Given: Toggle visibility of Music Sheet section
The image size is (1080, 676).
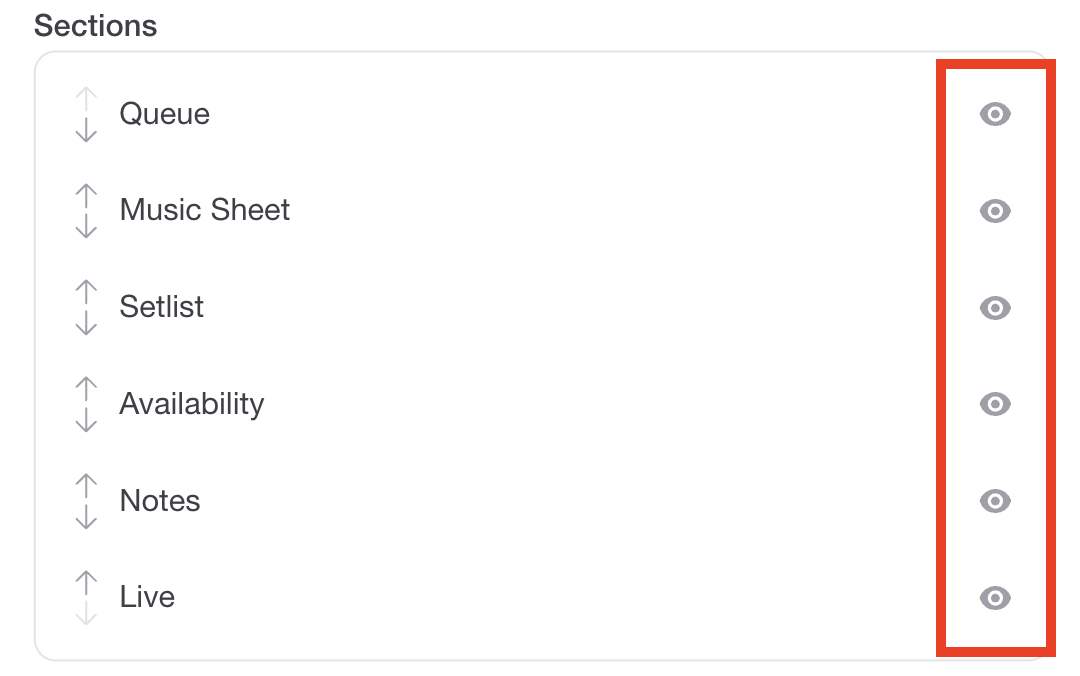Looking at the screenshot, I should point(994,211).
